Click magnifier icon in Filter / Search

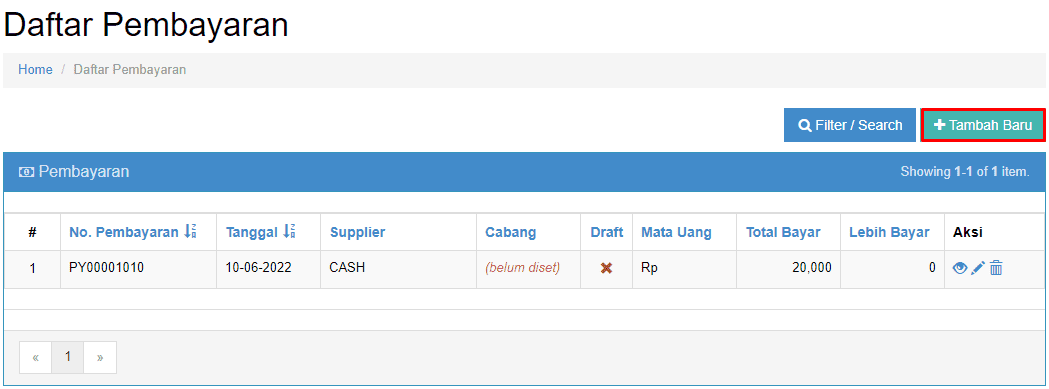coord(805,125)
